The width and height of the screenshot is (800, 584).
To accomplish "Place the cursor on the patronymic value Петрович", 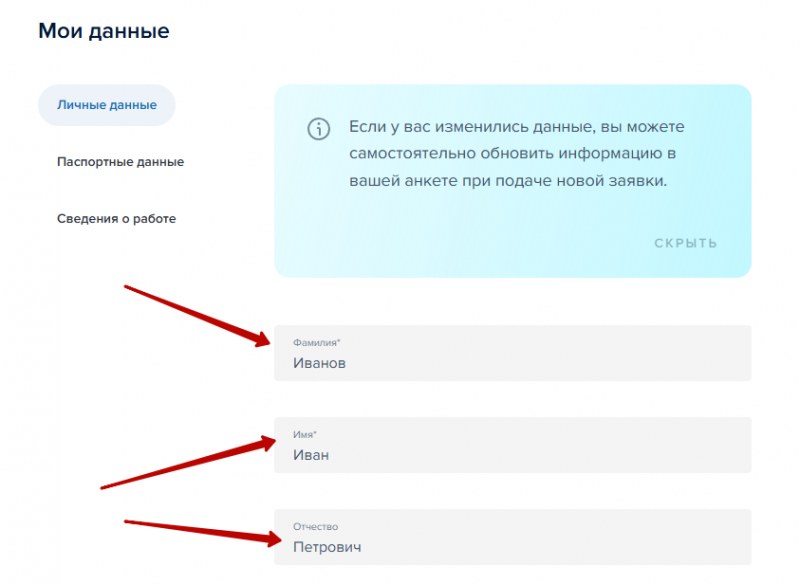I will click(x=327, y=547).
